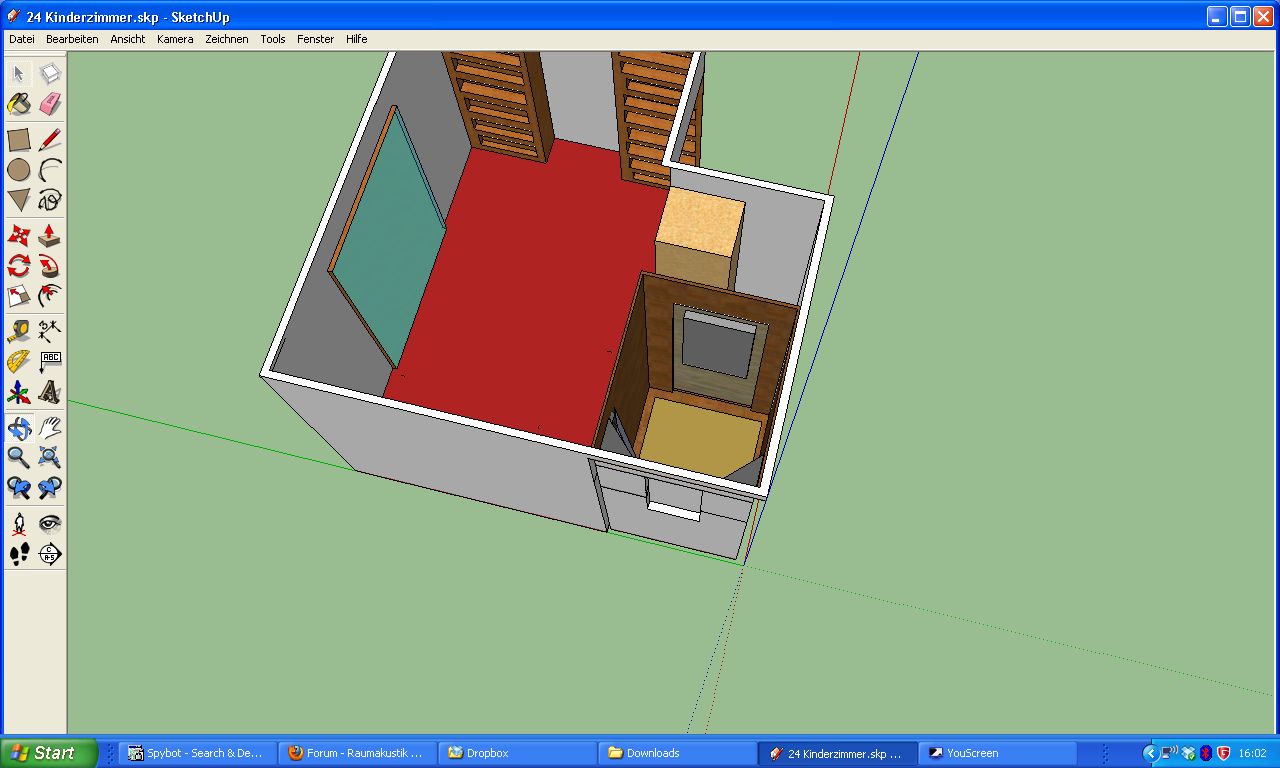This screenshot has width=1280, height=768.
Task: Expand hidden system tray icons arrow
Action: pyautogui.click(x=1150, y=753)
